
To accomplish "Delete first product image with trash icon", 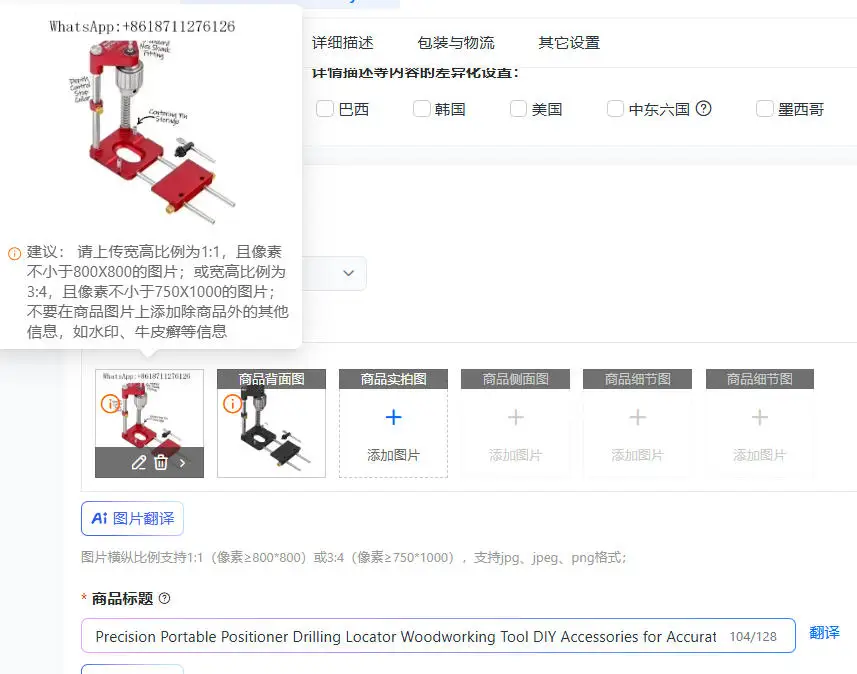I will [x=161, y=463].
